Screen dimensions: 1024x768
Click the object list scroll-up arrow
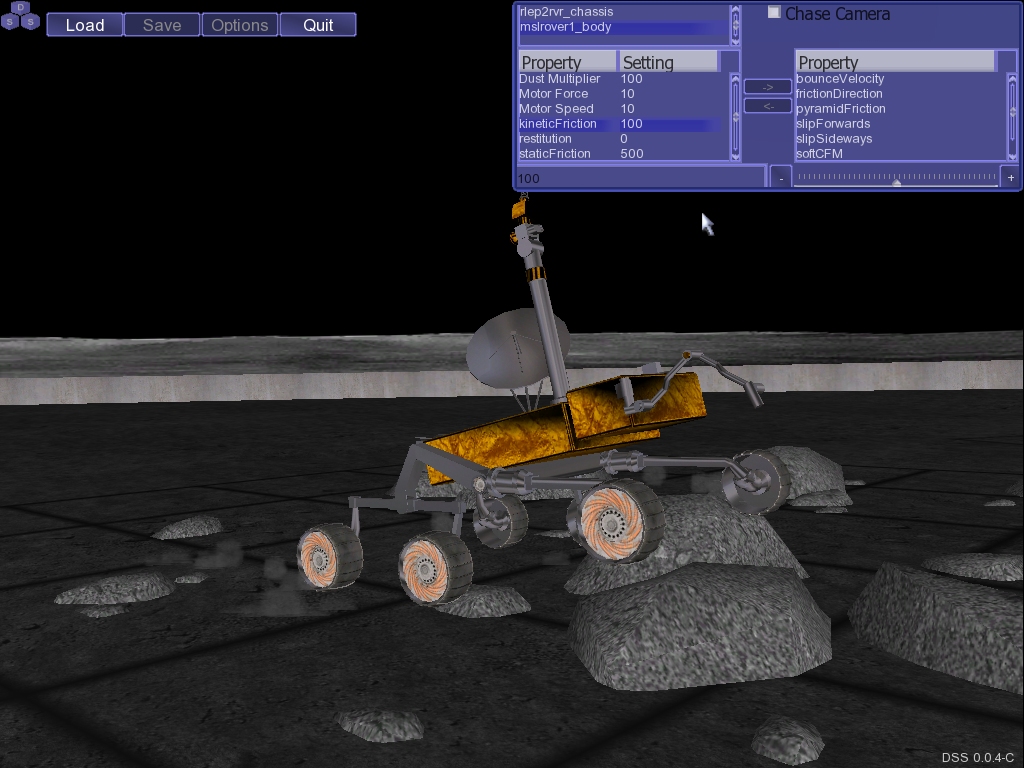click(735, 10)
